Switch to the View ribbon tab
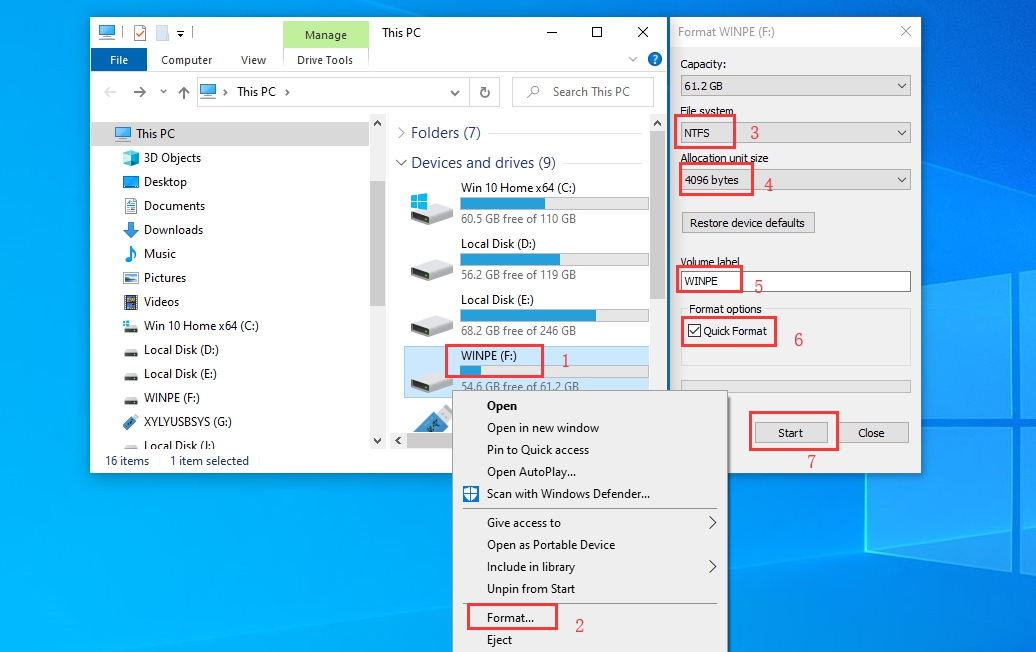This screenshot has height=652, width=1036. (253, 59)
